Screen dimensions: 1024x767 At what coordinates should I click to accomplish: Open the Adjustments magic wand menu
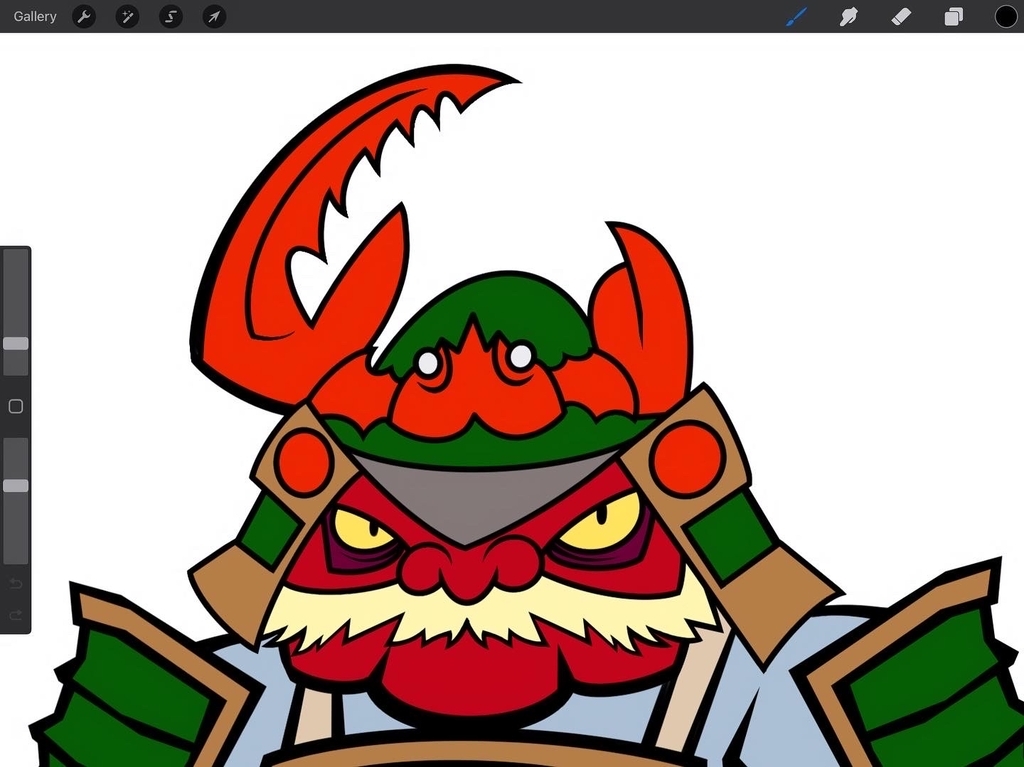[x=127, y=16]
